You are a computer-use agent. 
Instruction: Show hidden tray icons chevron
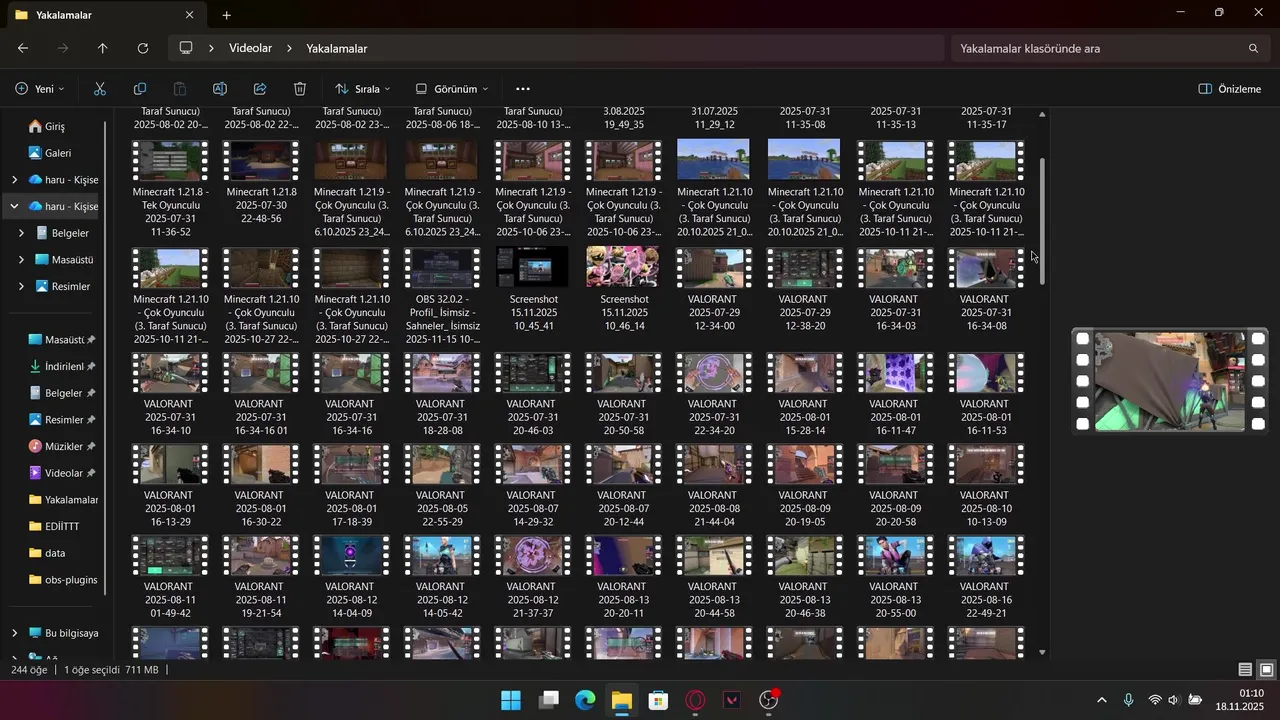coord(1102,700)
